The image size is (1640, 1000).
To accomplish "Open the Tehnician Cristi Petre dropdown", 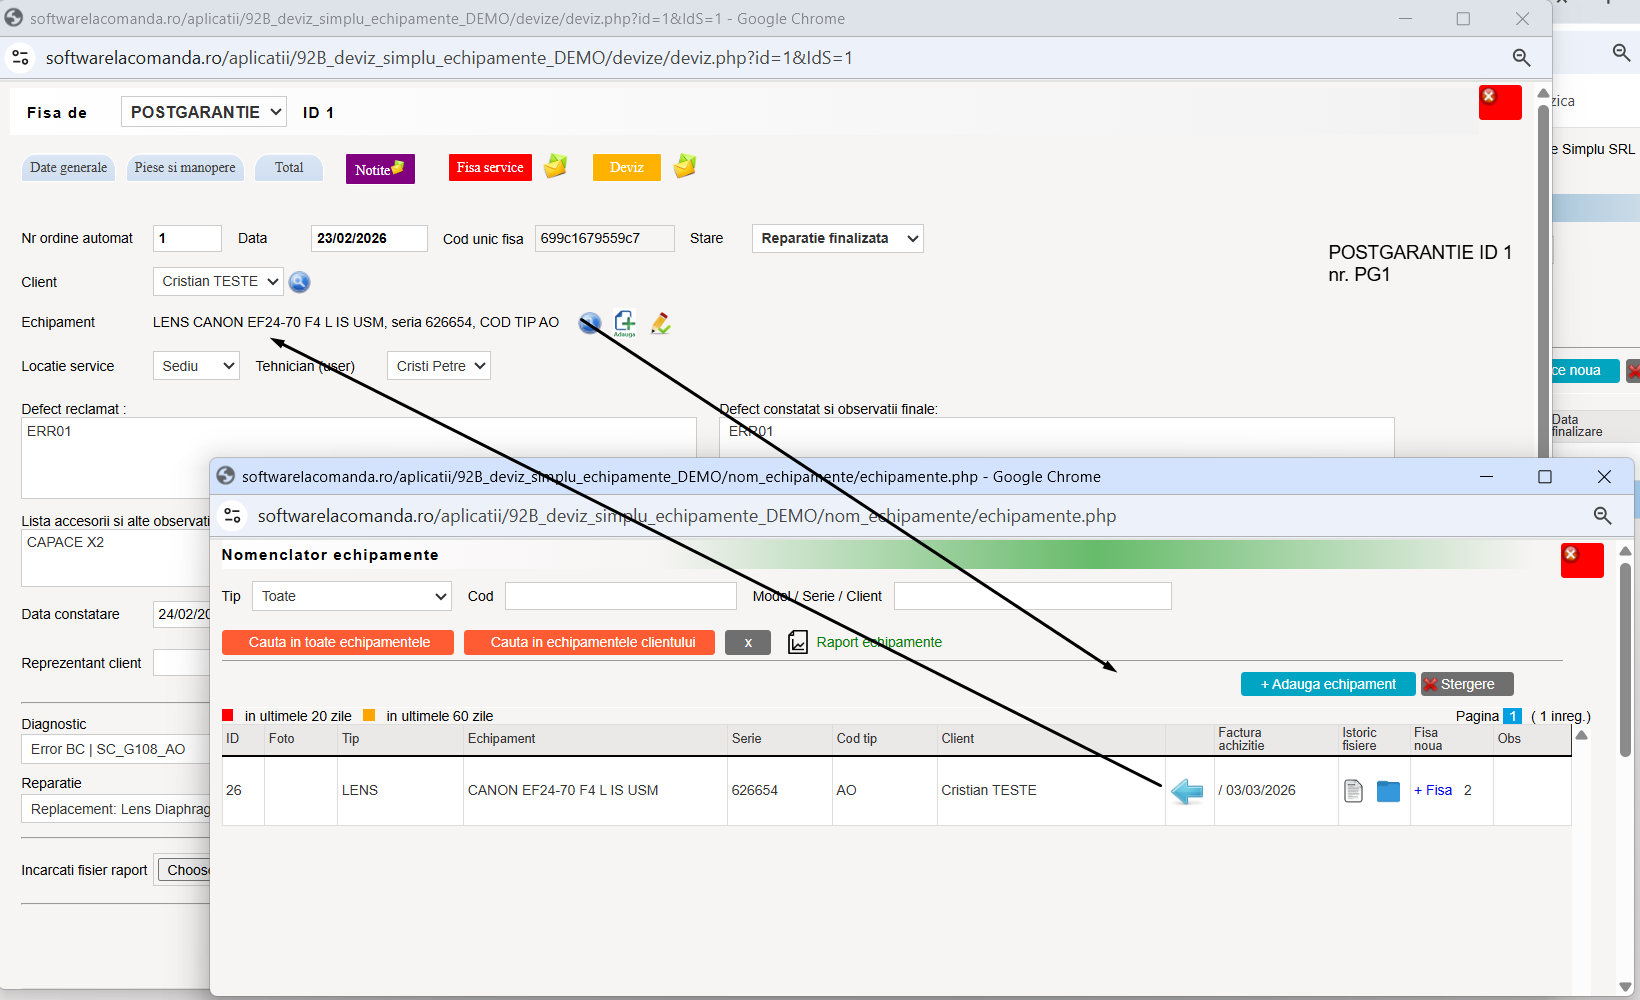I will pos(439,366).
